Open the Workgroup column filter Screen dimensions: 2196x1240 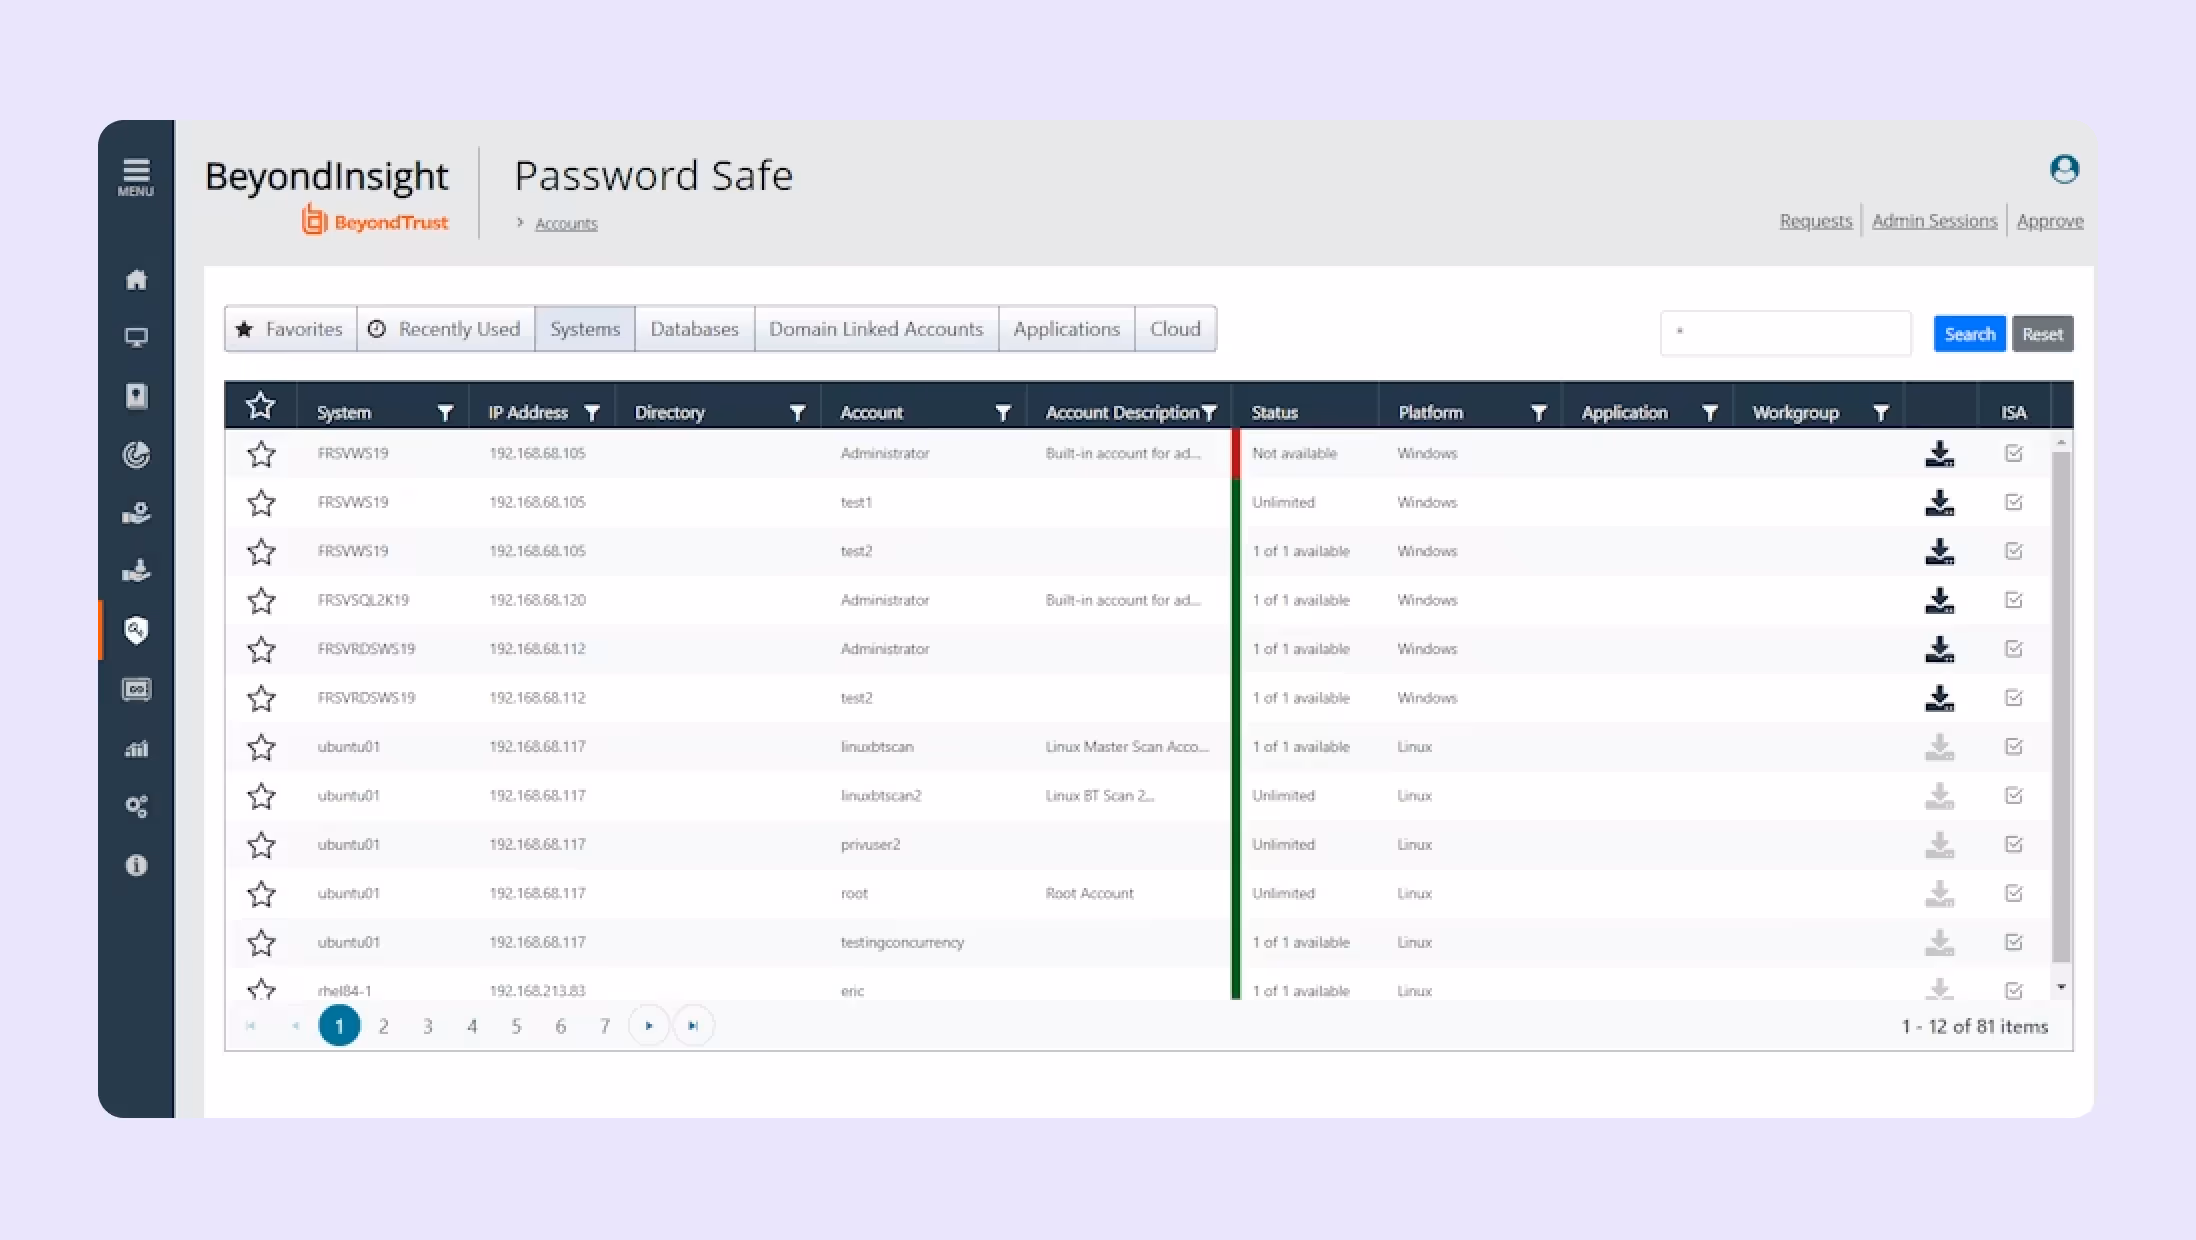pos(1881,411)
